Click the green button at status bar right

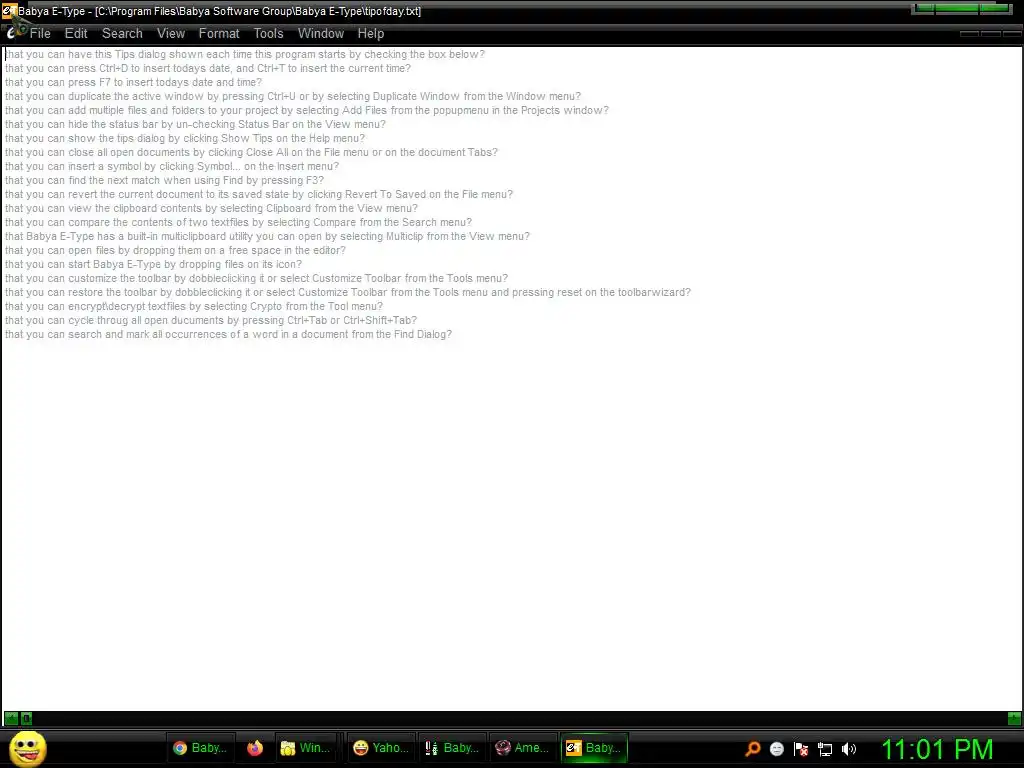tap(1014, 718)
